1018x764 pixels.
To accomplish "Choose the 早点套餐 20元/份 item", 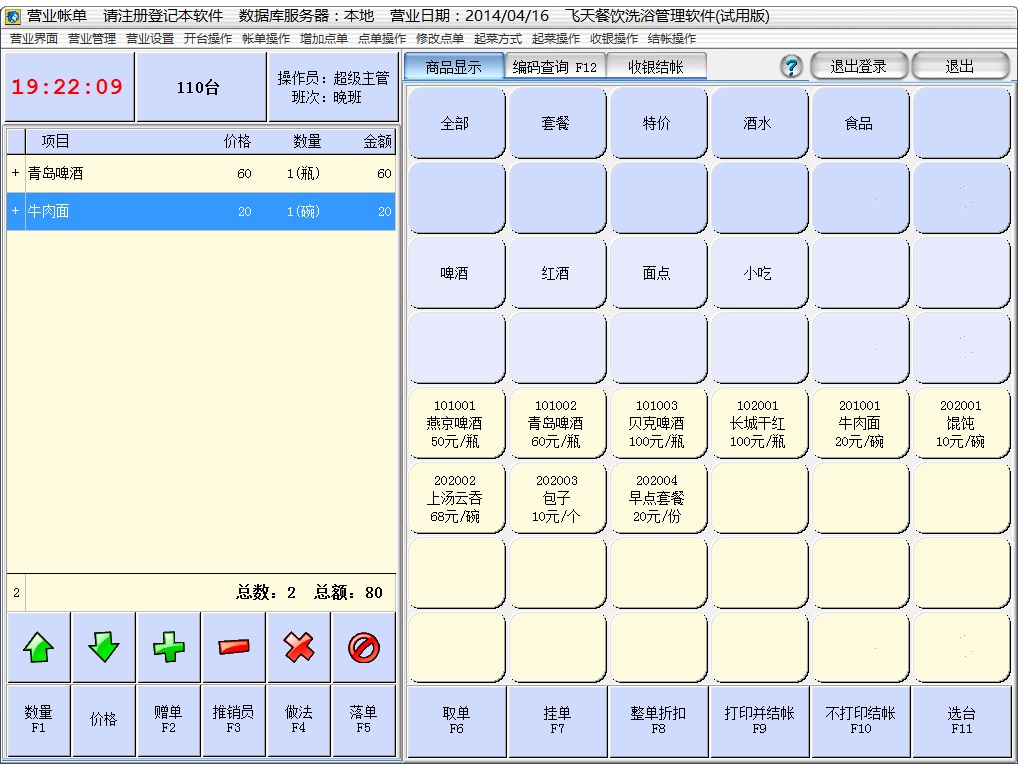I will [x=656, y=498].
